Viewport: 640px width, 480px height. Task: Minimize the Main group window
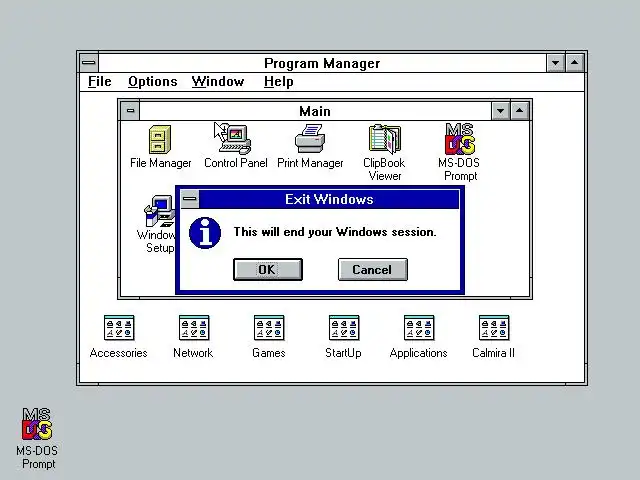500,111
